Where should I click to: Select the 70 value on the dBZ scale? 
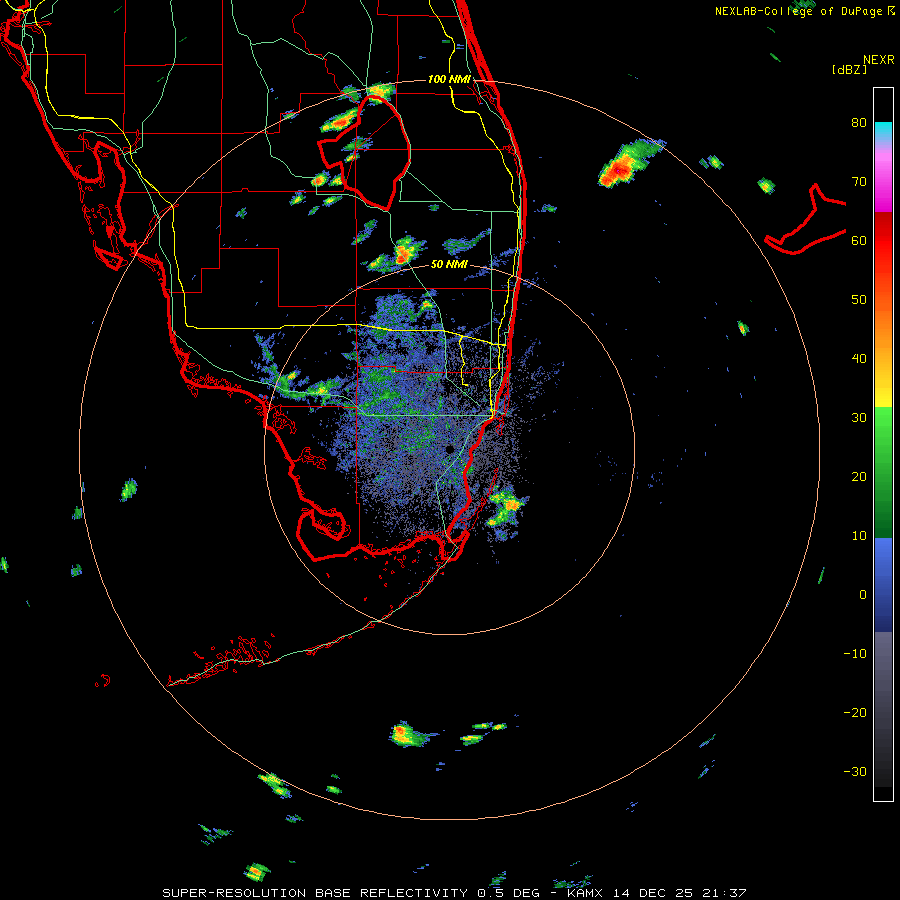tap(859, 182)
